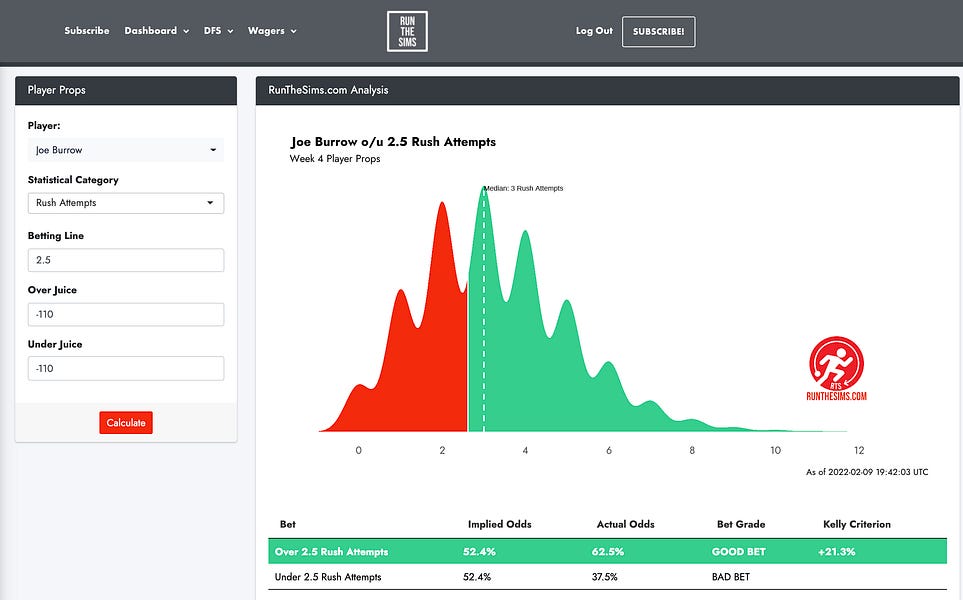Open the Statistical Category dropdown
This screenshot has height=600, width=963.
pyautogui.click(x=126, y=203)
